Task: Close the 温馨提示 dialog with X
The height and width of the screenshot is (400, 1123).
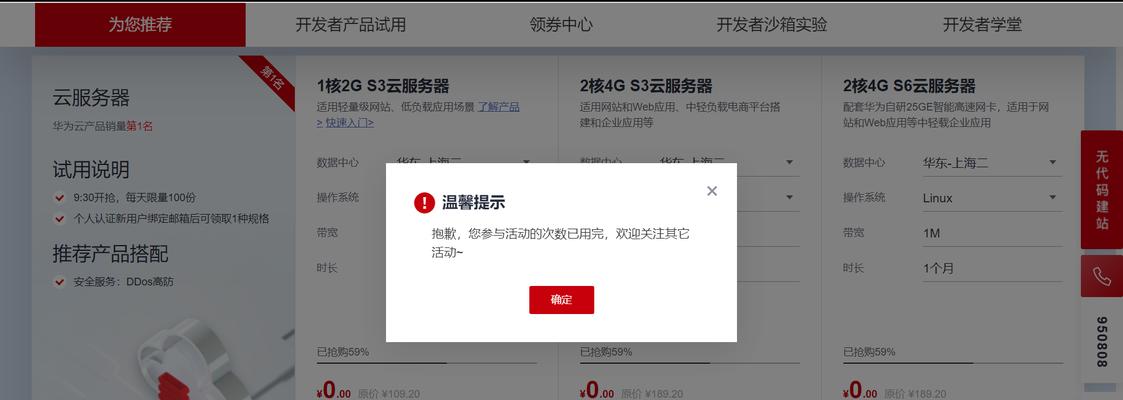Action: (711, 191)
